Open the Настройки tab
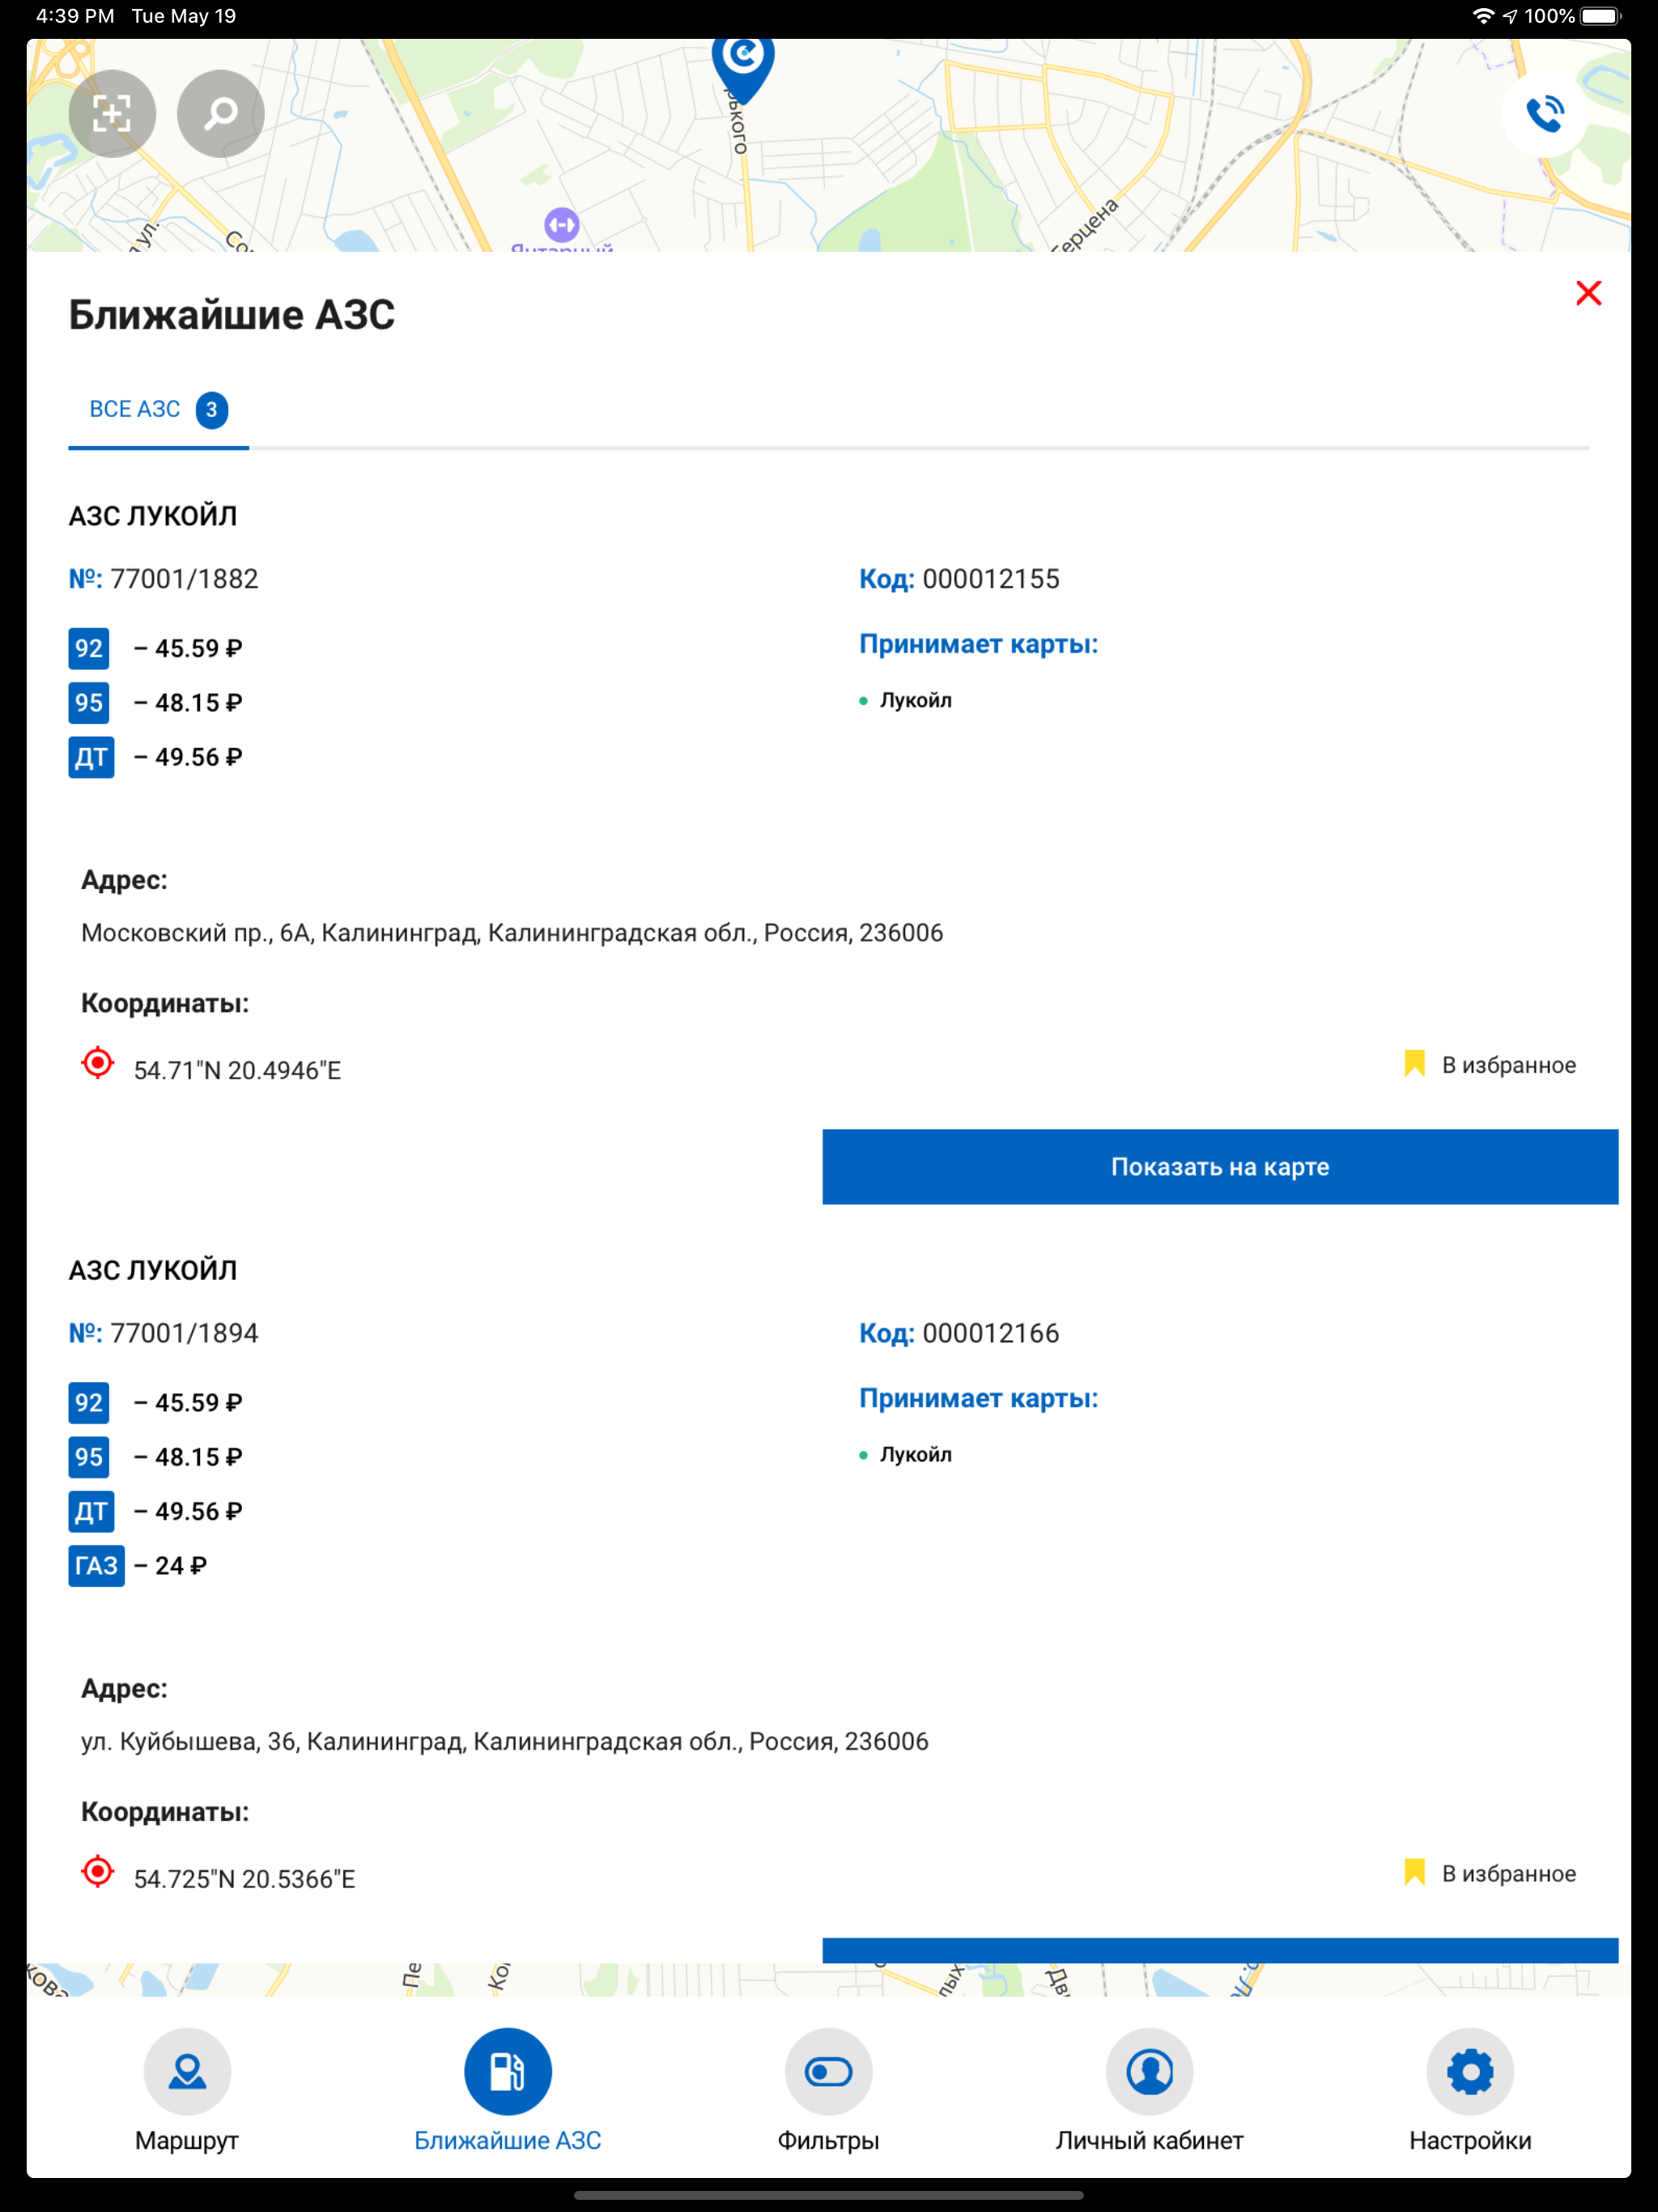Screen dimensions: 1658x2212 pyautogui.click(x=1470, y=2091)
